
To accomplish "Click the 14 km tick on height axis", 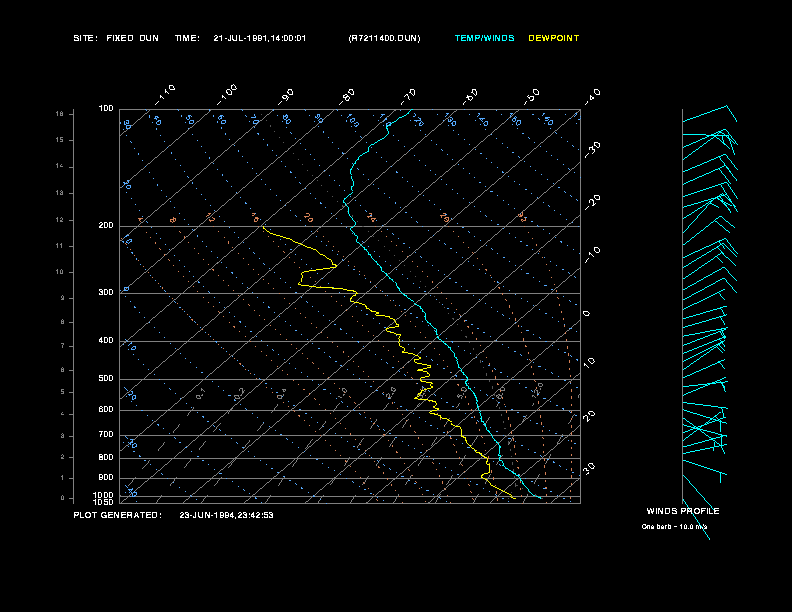I will pyautogui.click(x=60, y=166).
